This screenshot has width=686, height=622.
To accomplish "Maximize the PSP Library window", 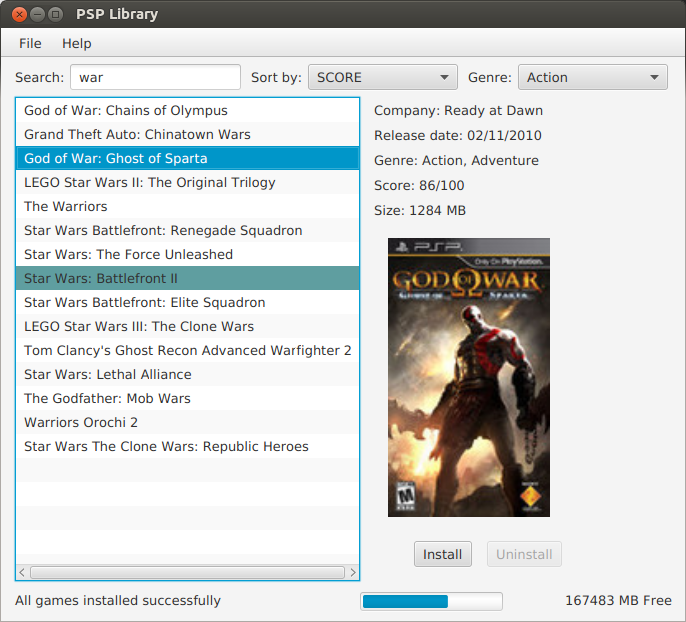I will [x=56, y=14].
